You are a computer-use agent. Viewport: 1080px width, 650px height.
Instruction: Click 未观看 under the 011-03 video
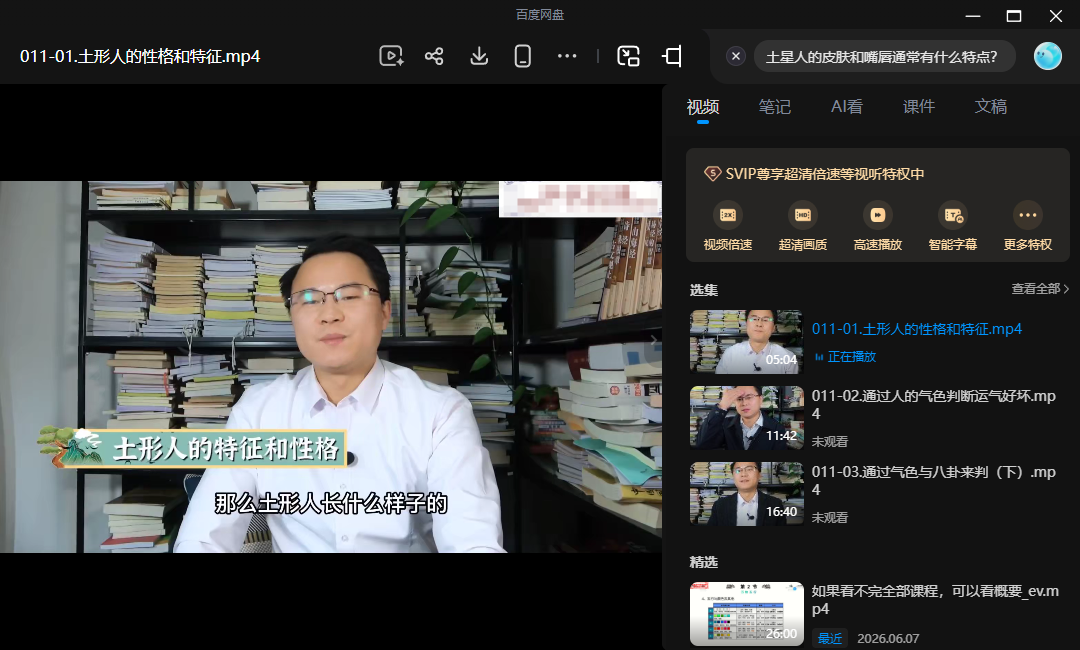pyautogui.click(x=829, y=517)
